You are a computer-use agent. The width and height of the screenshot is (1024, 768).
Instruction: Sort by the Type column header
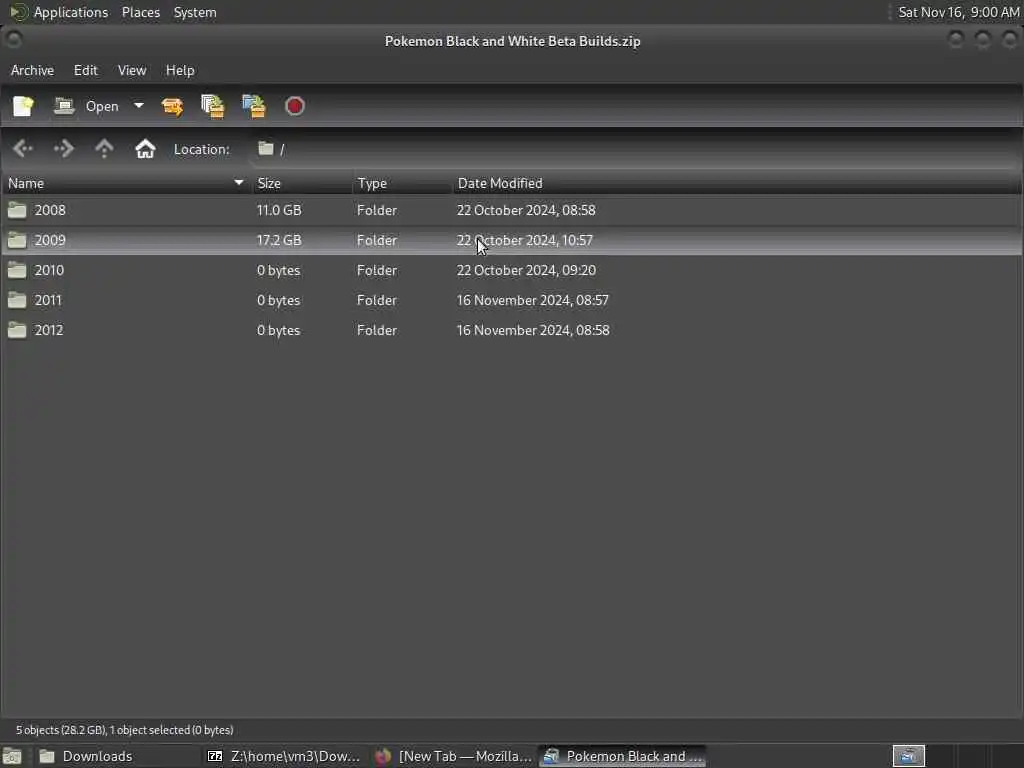402,184
